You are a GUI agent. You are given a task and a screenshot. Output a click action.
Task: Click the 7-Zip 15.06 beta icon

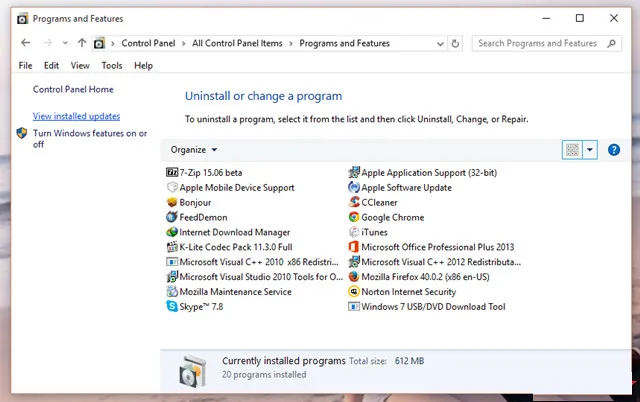pos(172,173)
